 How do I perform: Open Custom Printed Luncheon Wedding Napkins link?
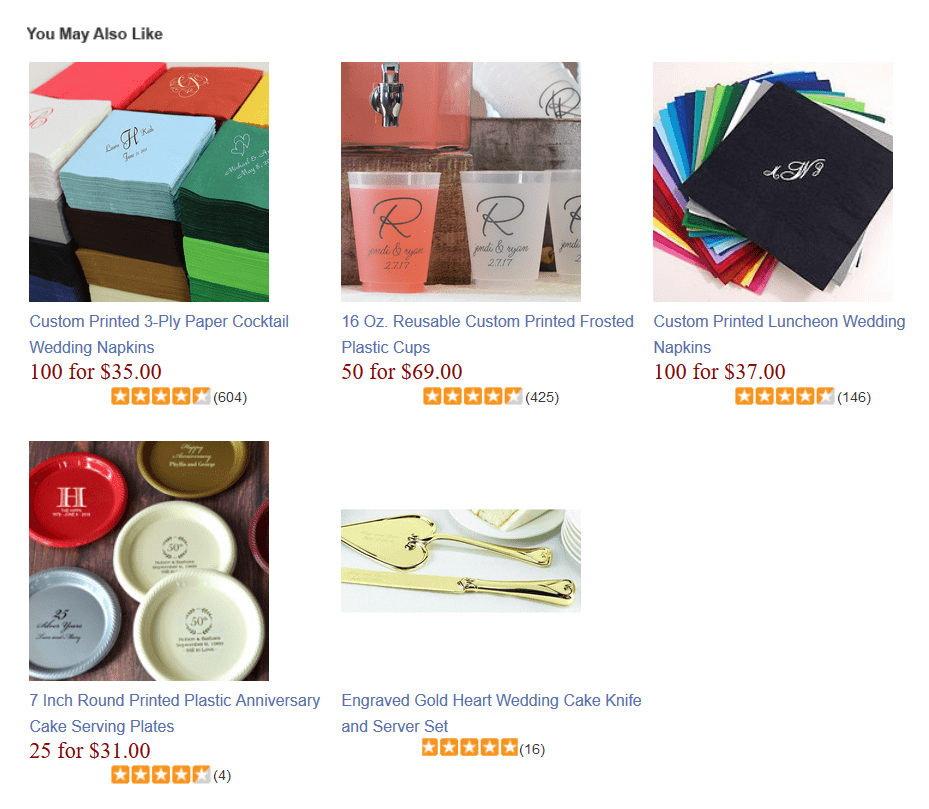pos(779,334)
